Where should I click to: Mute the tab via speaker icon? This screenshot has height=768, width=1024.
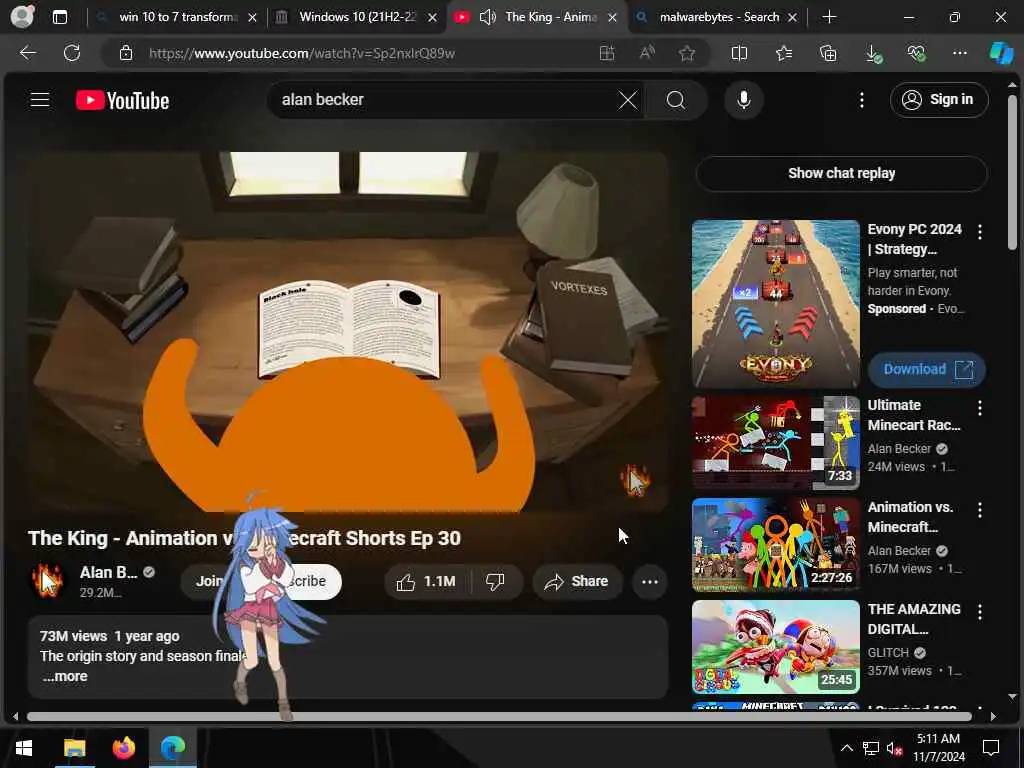(487, 17)
